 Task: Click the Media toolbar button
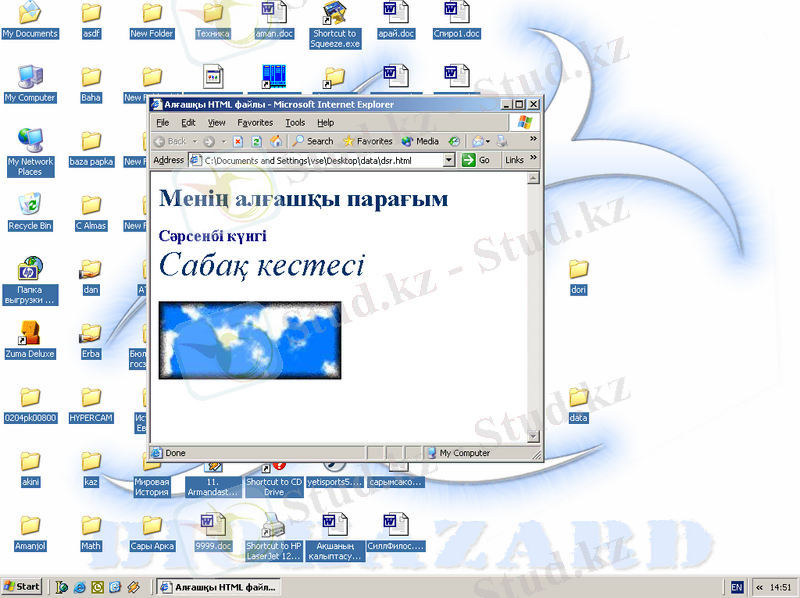[x=420, y=141]
